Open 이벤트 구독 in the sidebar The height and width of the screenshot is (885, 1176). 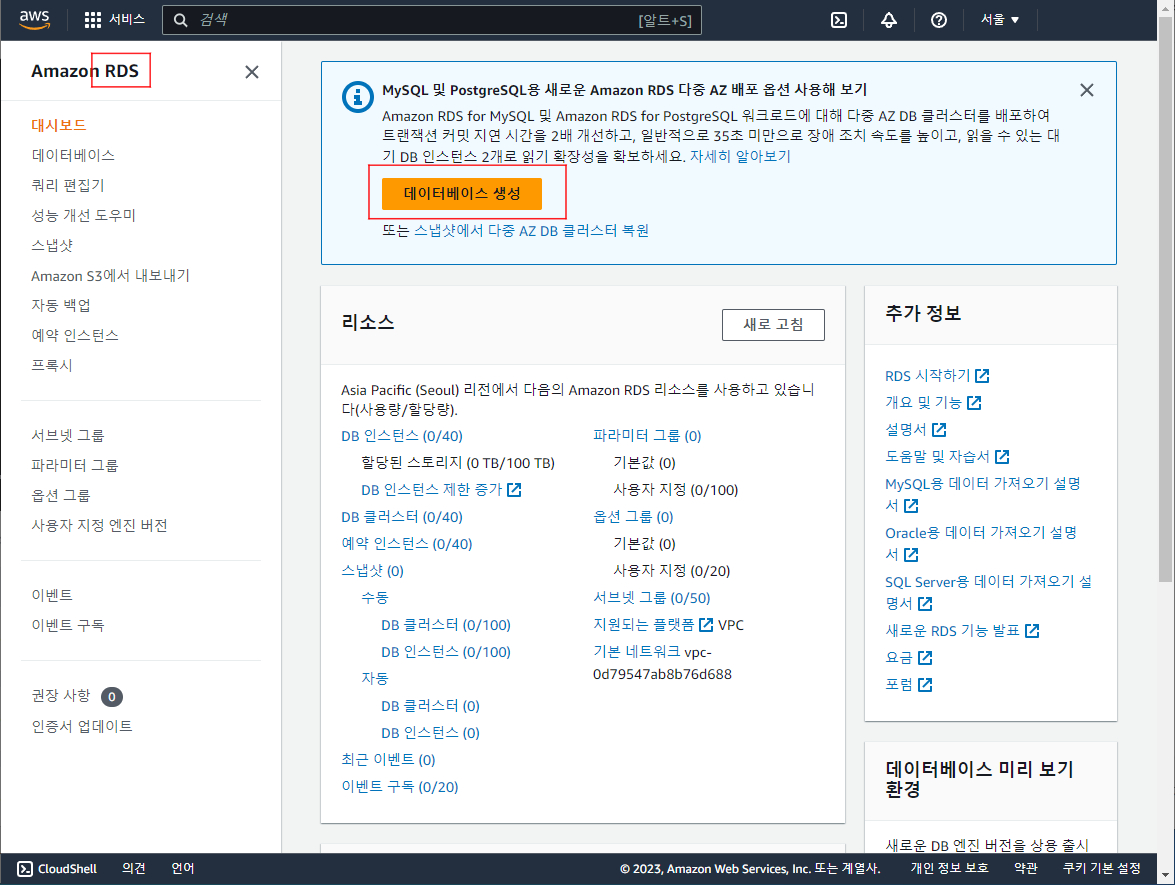click(68, 625)
